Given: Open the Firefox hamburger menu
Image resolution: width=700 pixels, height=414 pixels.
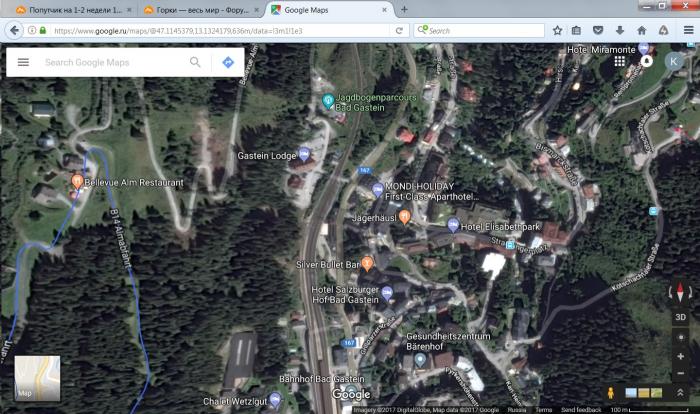Looking at the screenshot, I should coord(688,30).
